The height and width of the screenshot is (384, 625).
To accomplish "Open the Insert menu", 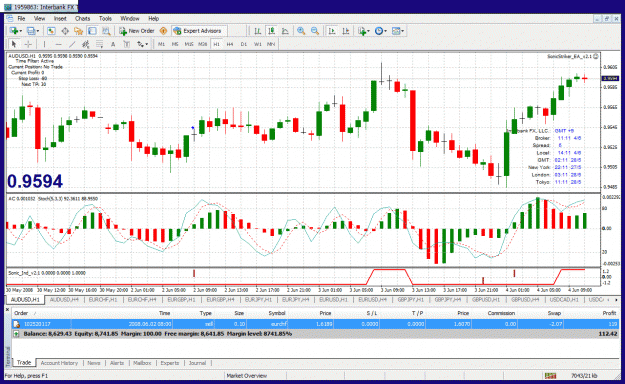I will 60,18.
